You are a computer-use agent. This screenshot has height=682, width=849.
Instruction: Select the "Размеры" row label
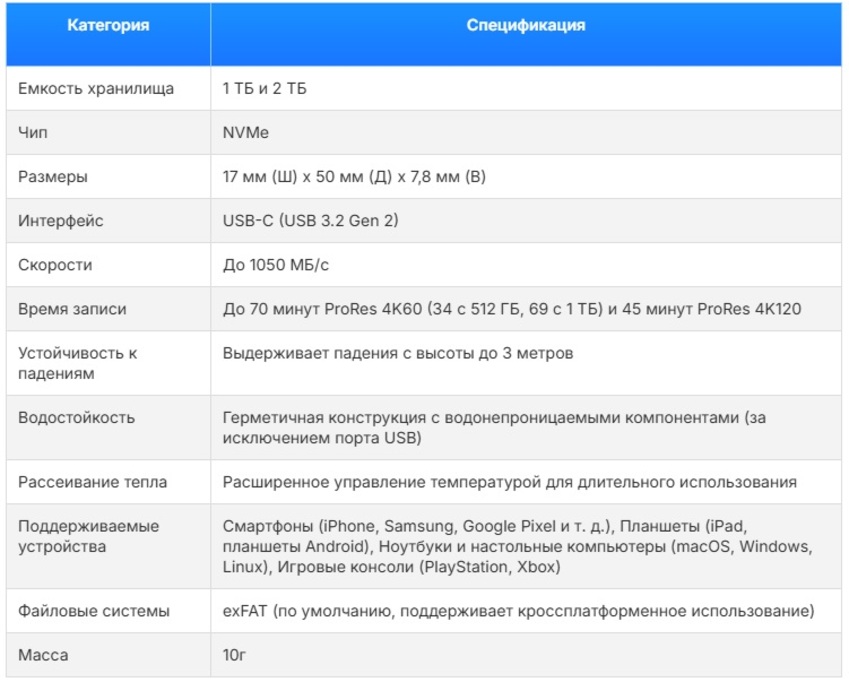point(53,177)
